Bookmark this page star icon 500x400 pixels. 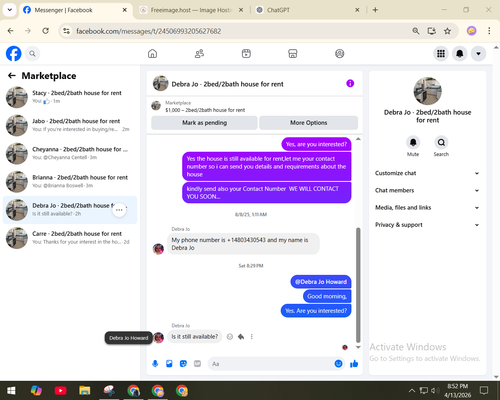pyautogui.click(x=447, y=31)
